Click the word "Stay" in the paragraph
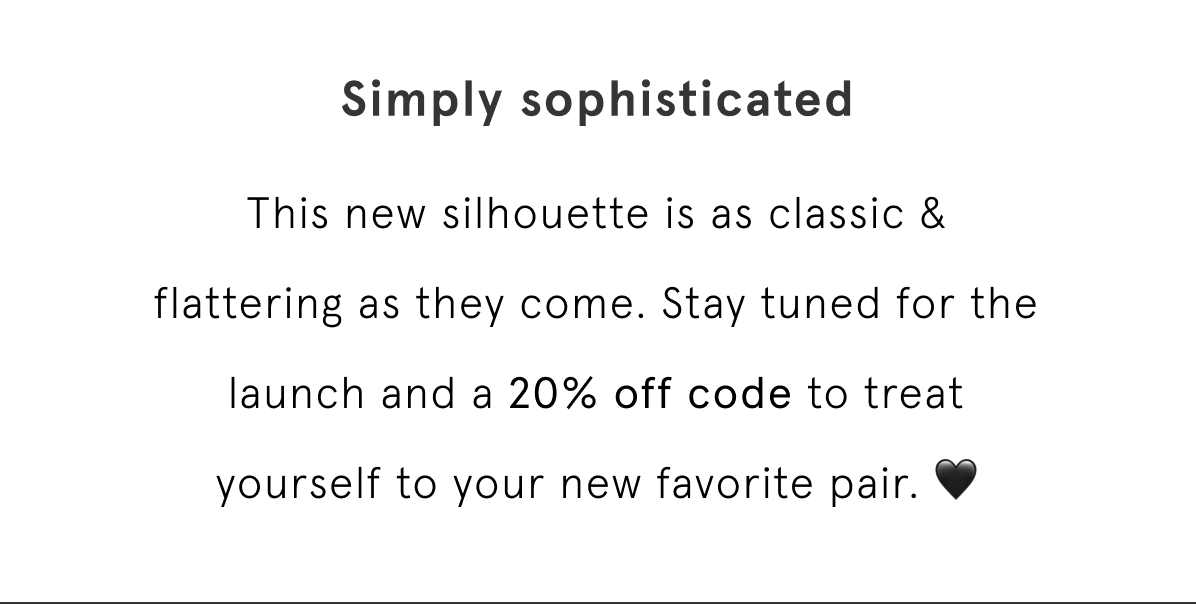 (x=704, y=304)
